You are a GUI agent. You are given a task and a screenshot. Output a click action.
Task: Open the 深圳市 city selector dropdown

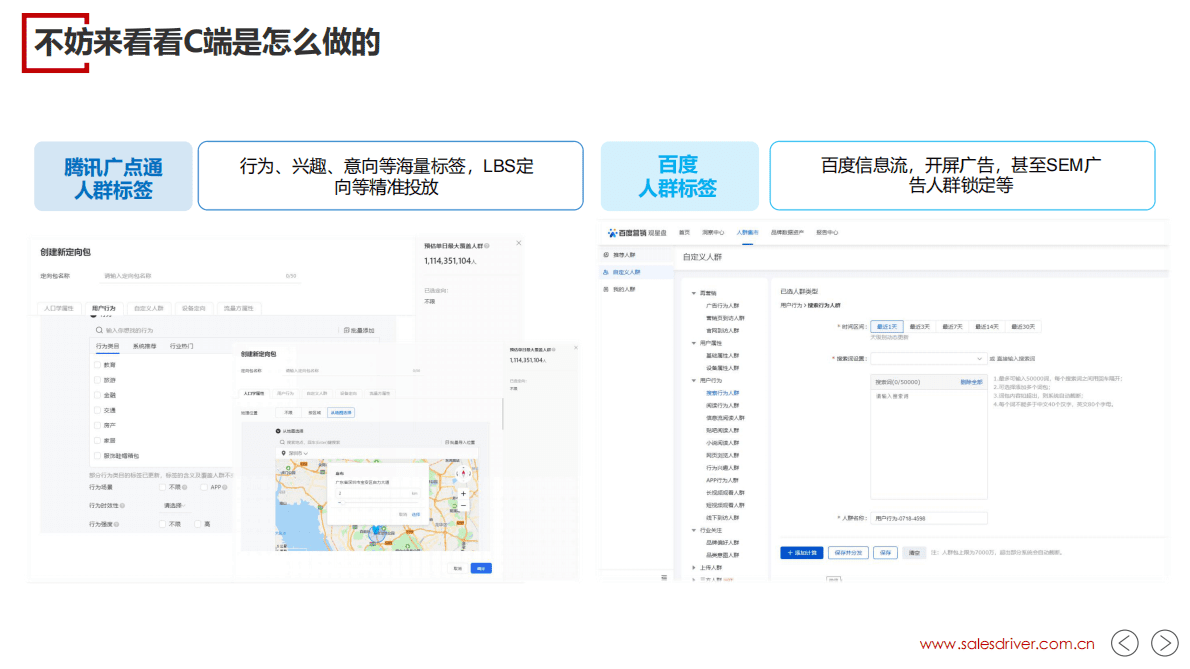pos(298,453)
